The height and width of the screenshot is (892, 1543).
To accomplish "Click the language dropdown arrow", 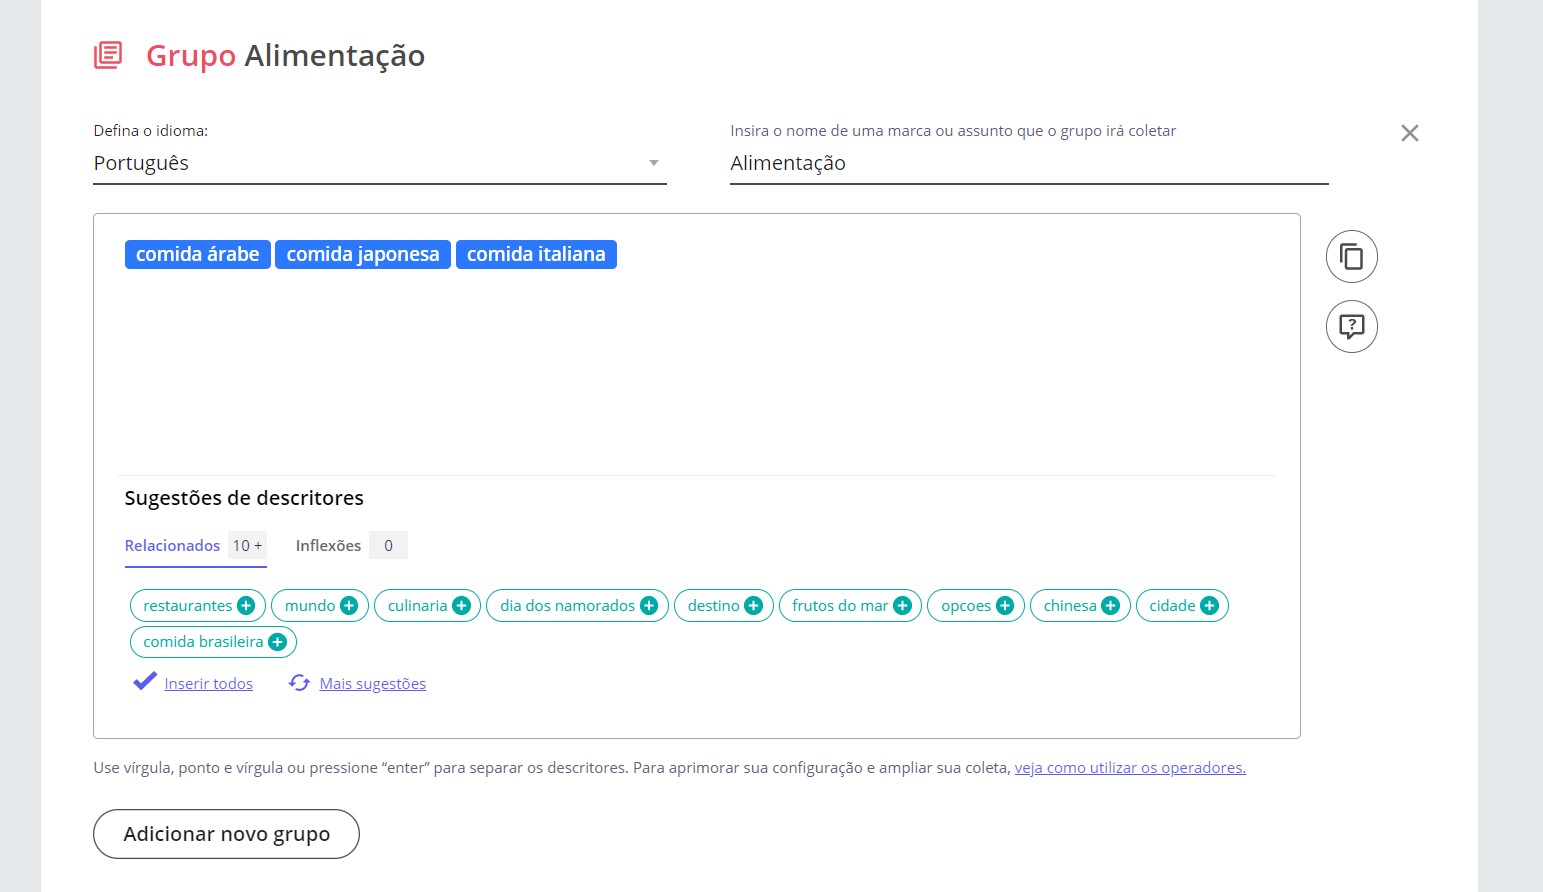I will (x=654, y=163).
